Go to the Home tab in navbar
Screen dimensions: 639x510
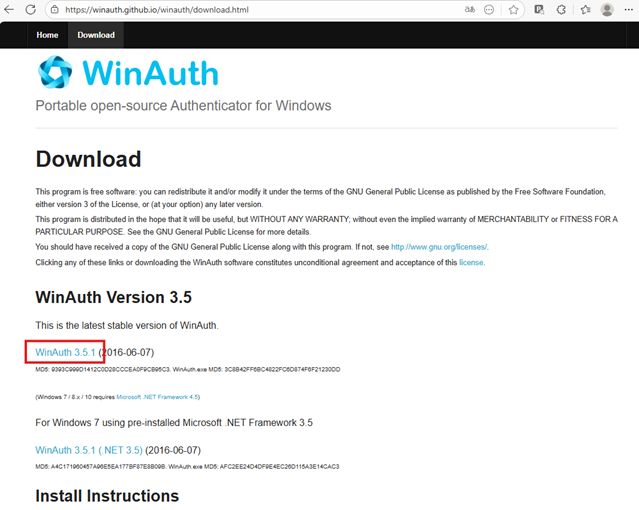[x=47, y=35]
